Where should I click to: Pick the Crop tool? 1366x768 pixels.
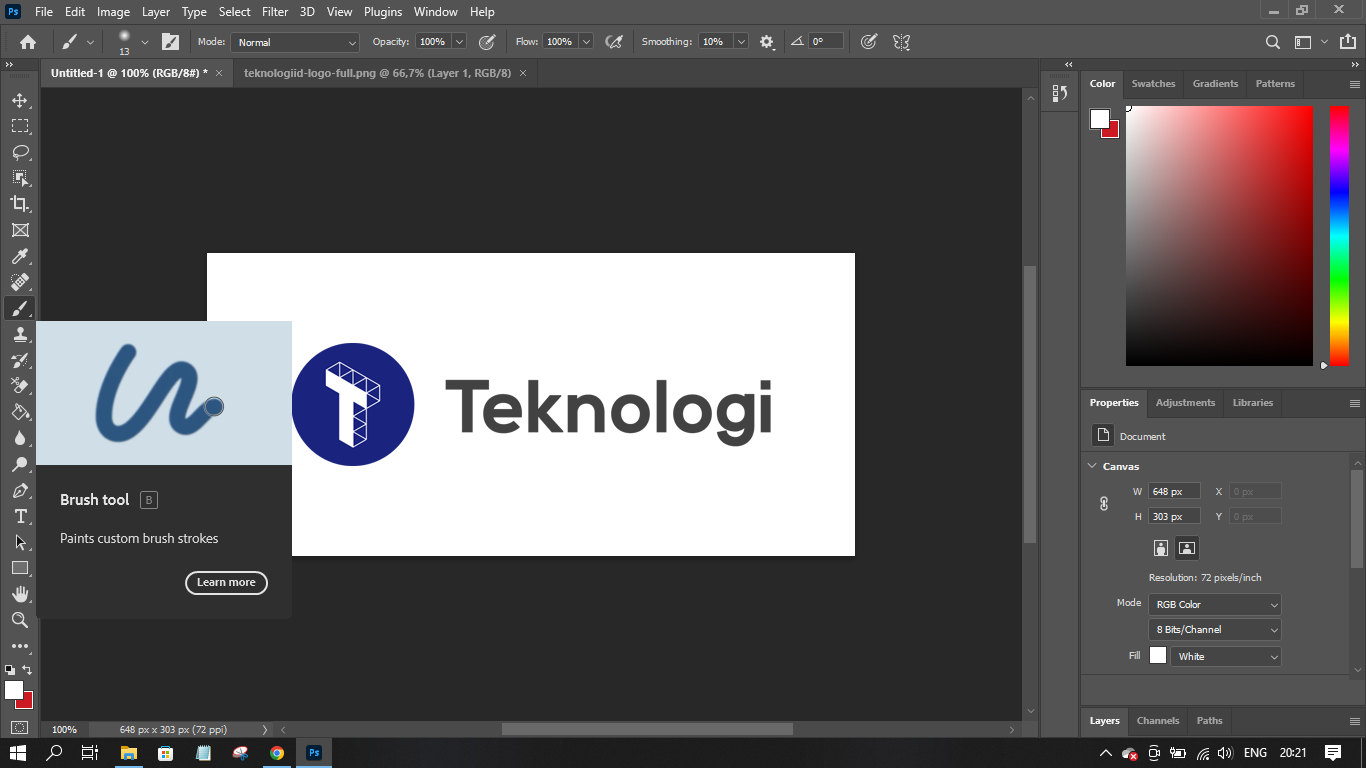(19, 204)
